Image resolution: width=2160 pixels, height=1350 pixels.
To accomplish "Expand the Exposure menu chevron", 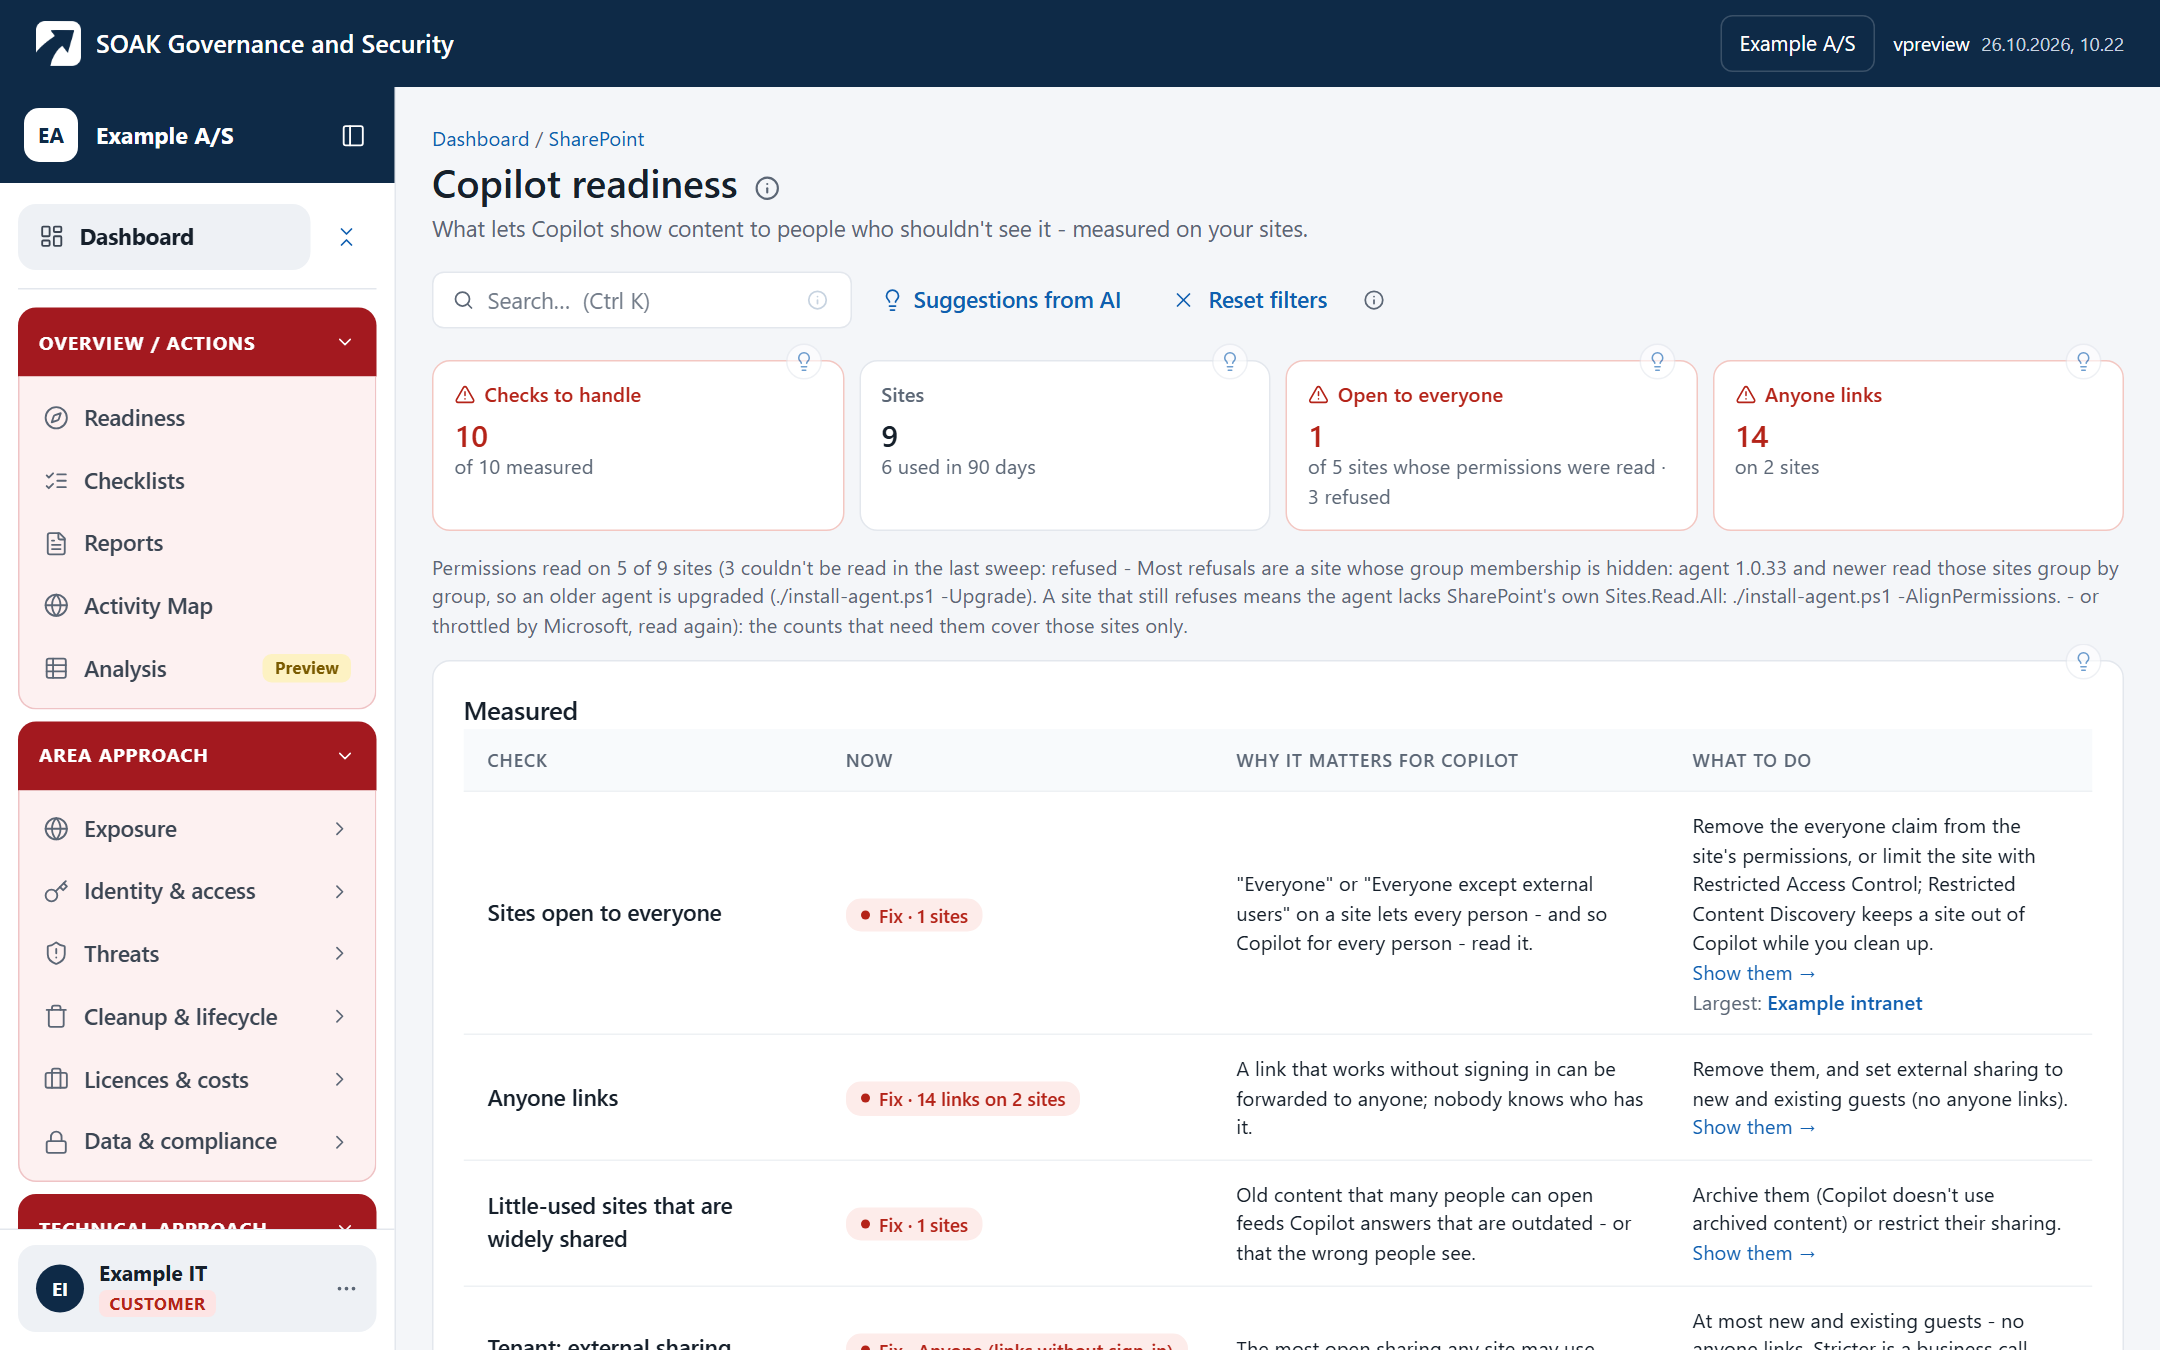I will point(340,829).
